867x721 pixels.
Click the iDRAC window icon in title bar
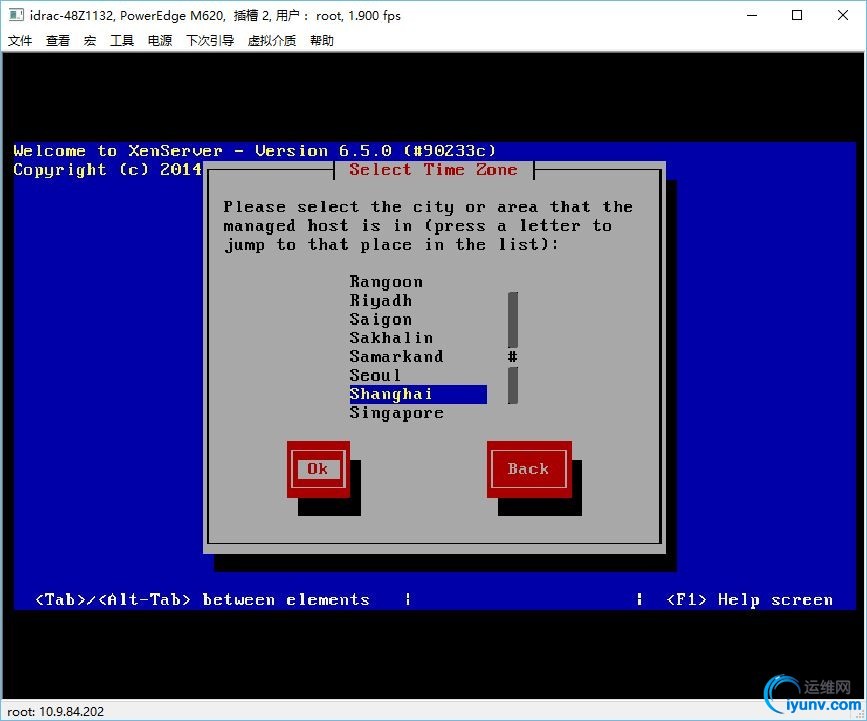pos(17,15)
